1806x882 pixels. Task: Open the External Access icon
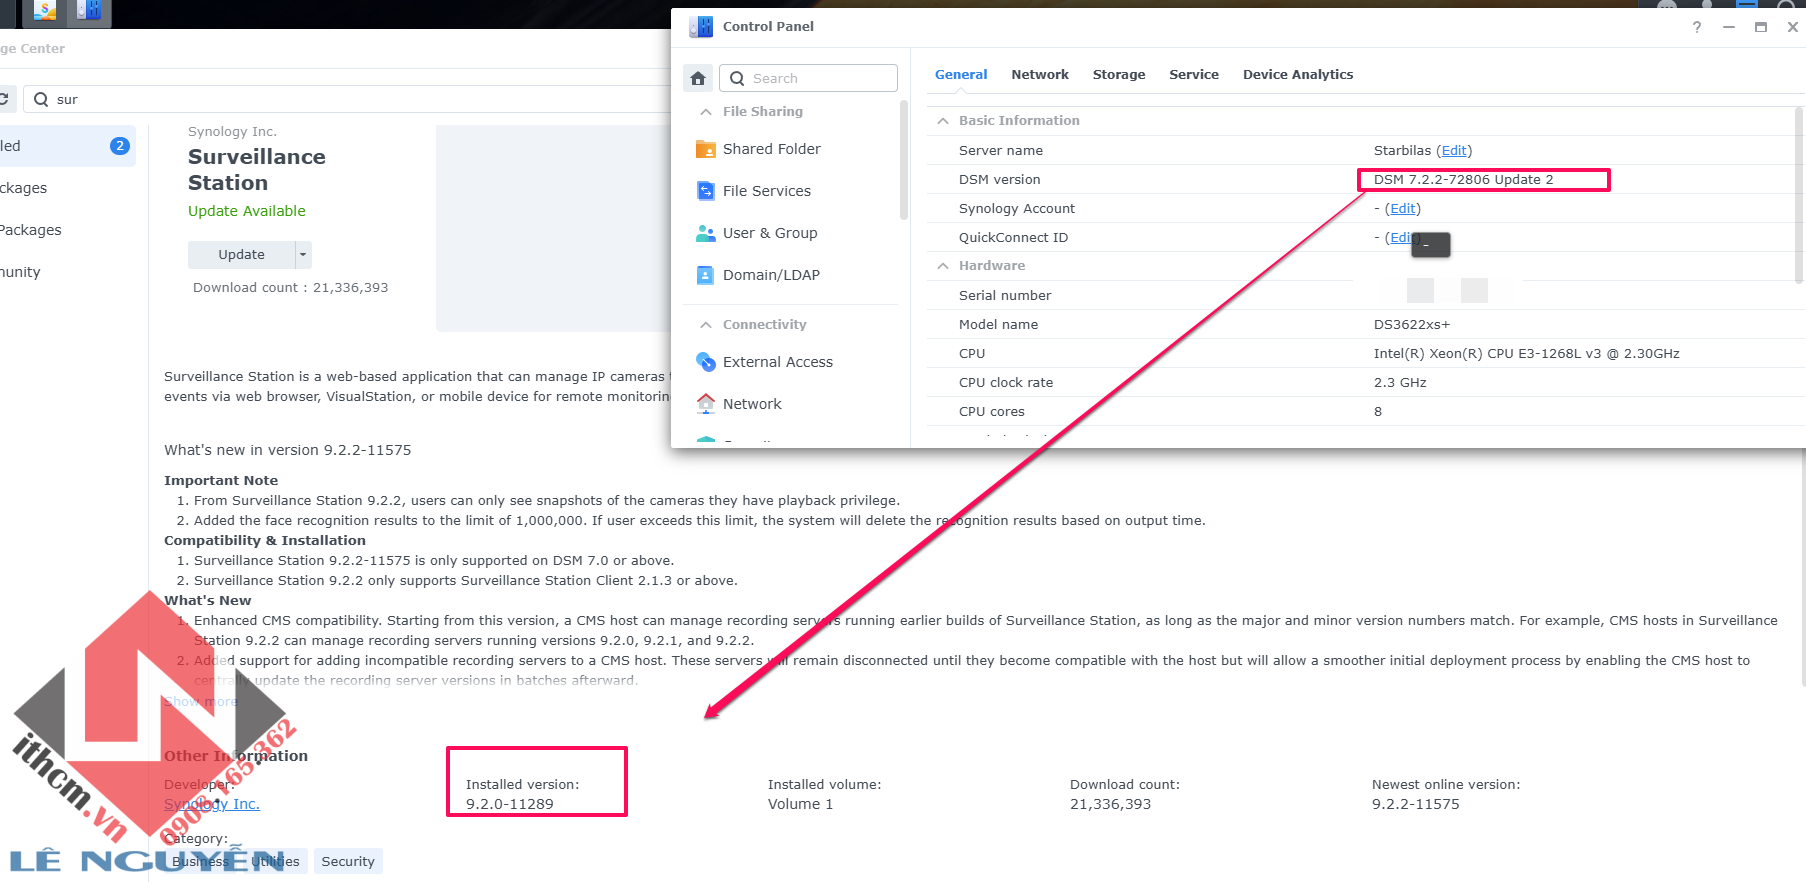(x=705, y=362)
